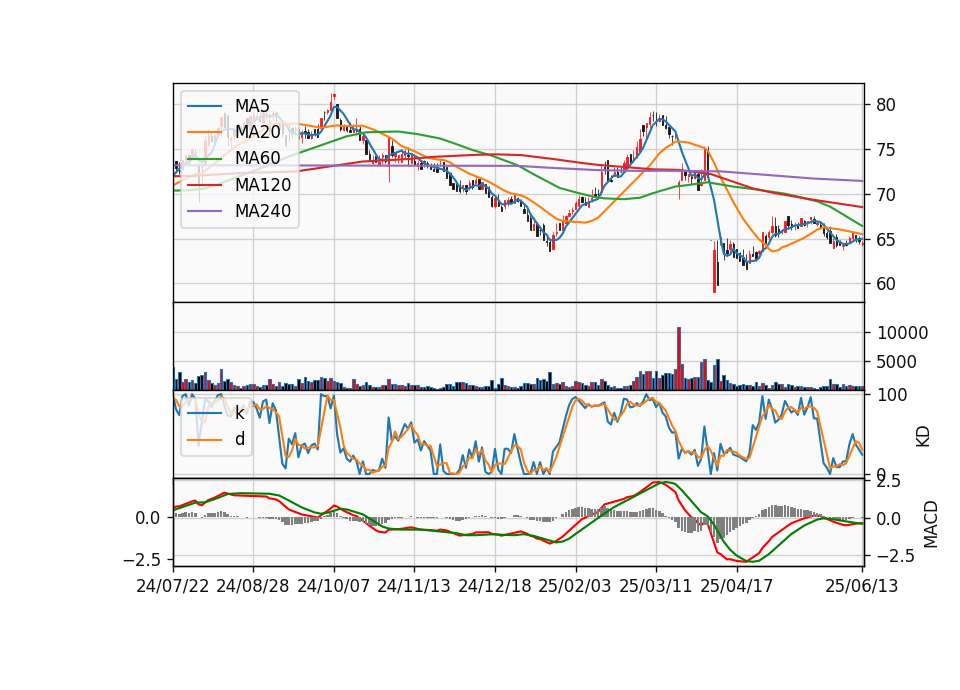
Task: Click the orange MA20 legend line sample
Action: tap(204, 132)
